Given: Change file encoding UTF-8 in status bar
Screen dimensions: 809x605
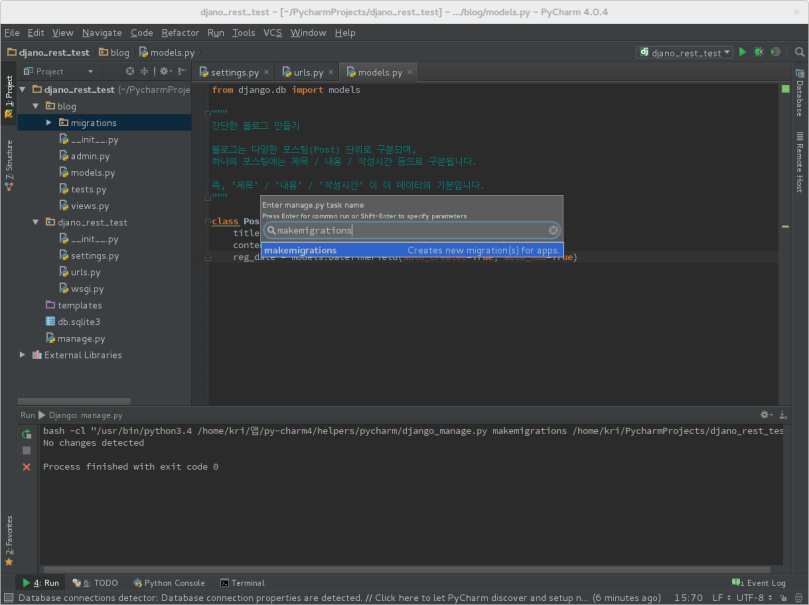Looking at the screenshot, I should (x=753, y=597).
